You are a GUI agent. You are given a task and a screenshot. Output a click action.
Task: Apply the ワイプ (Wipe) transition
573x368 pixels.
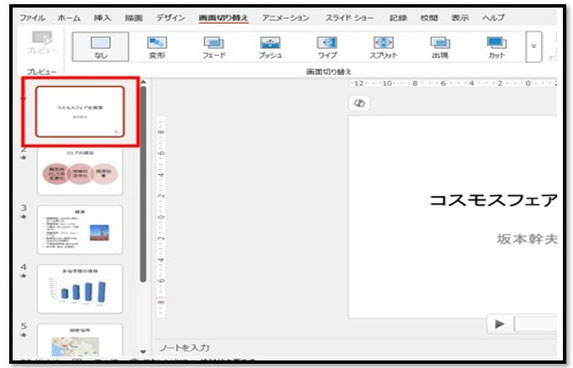click(327, 47)
